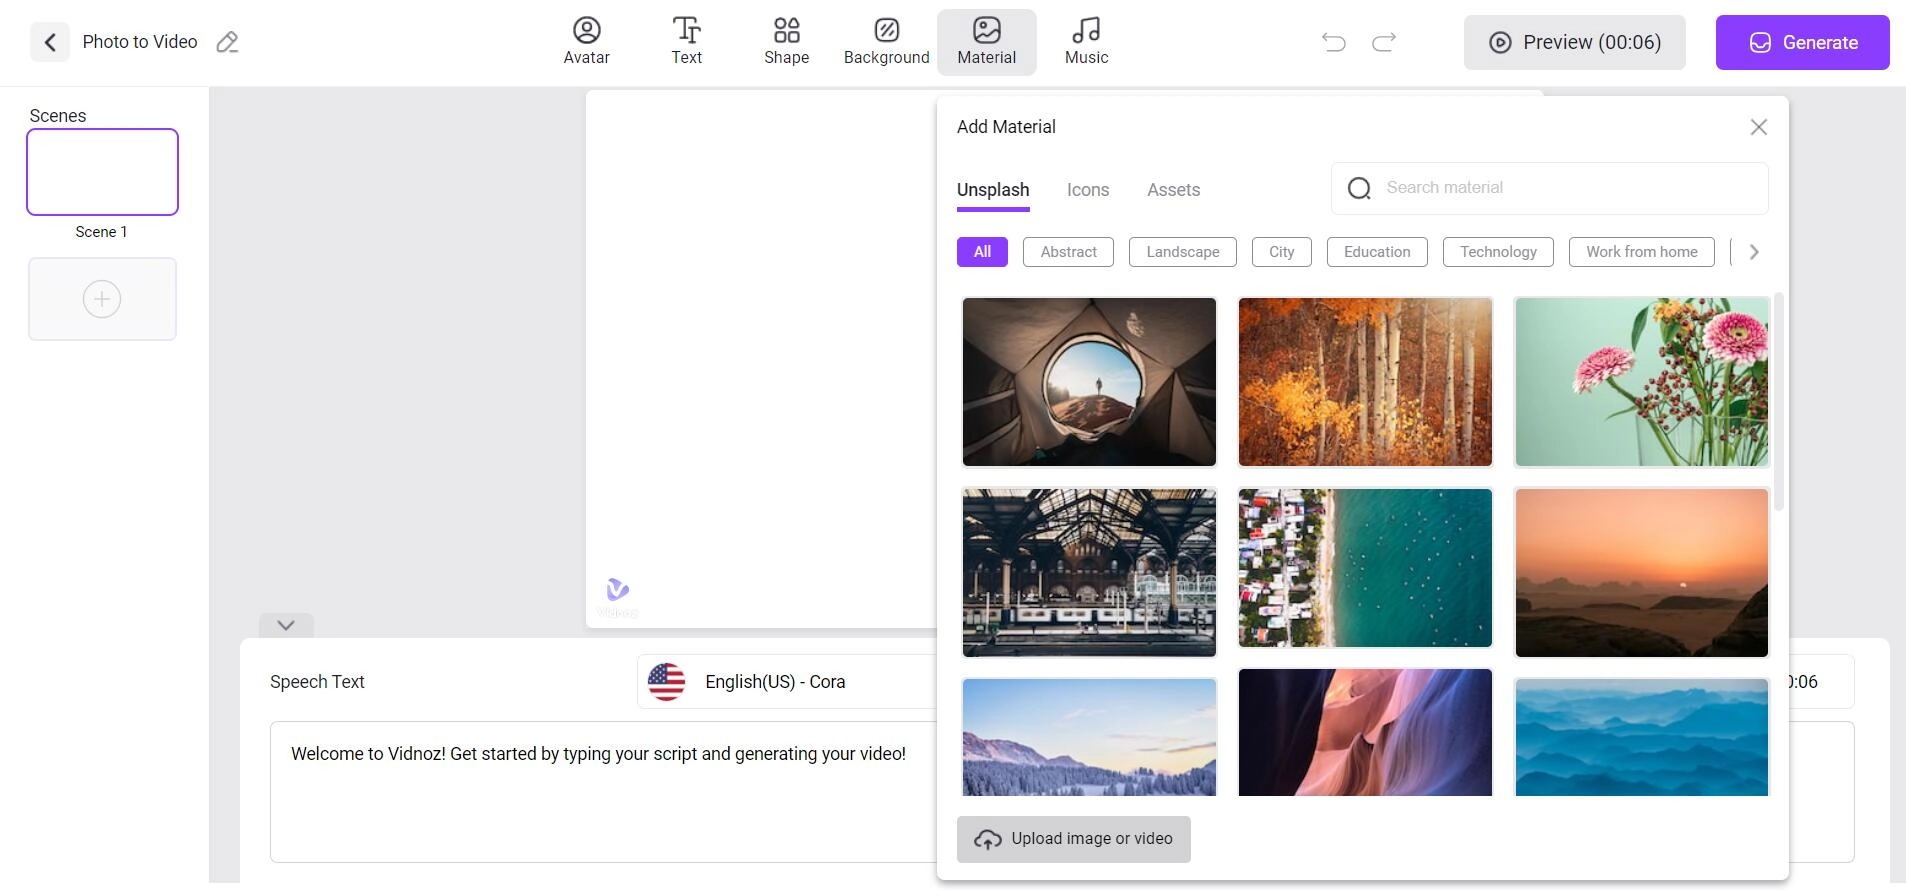Screen dimensions: 1906x890
Task: Click the Generate button
Action: (x=1802, y=42)
